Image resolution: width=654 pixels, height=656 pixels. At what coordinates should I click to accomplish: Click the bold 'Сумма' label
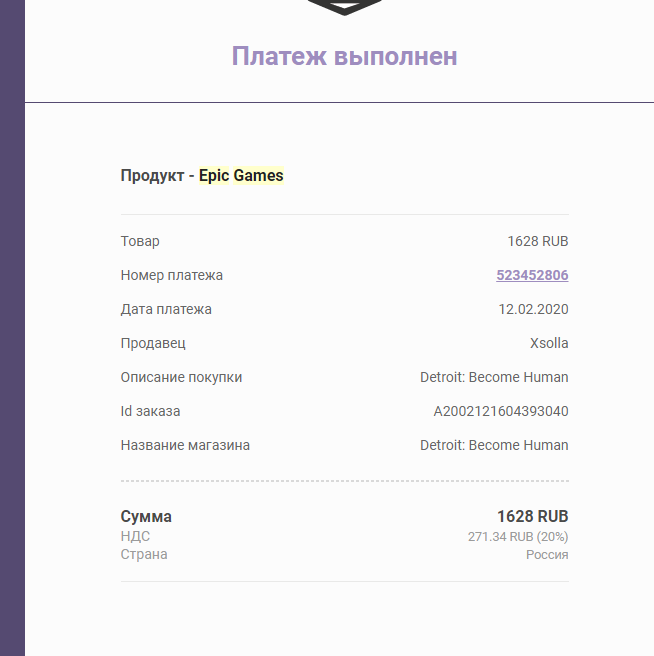146,517
